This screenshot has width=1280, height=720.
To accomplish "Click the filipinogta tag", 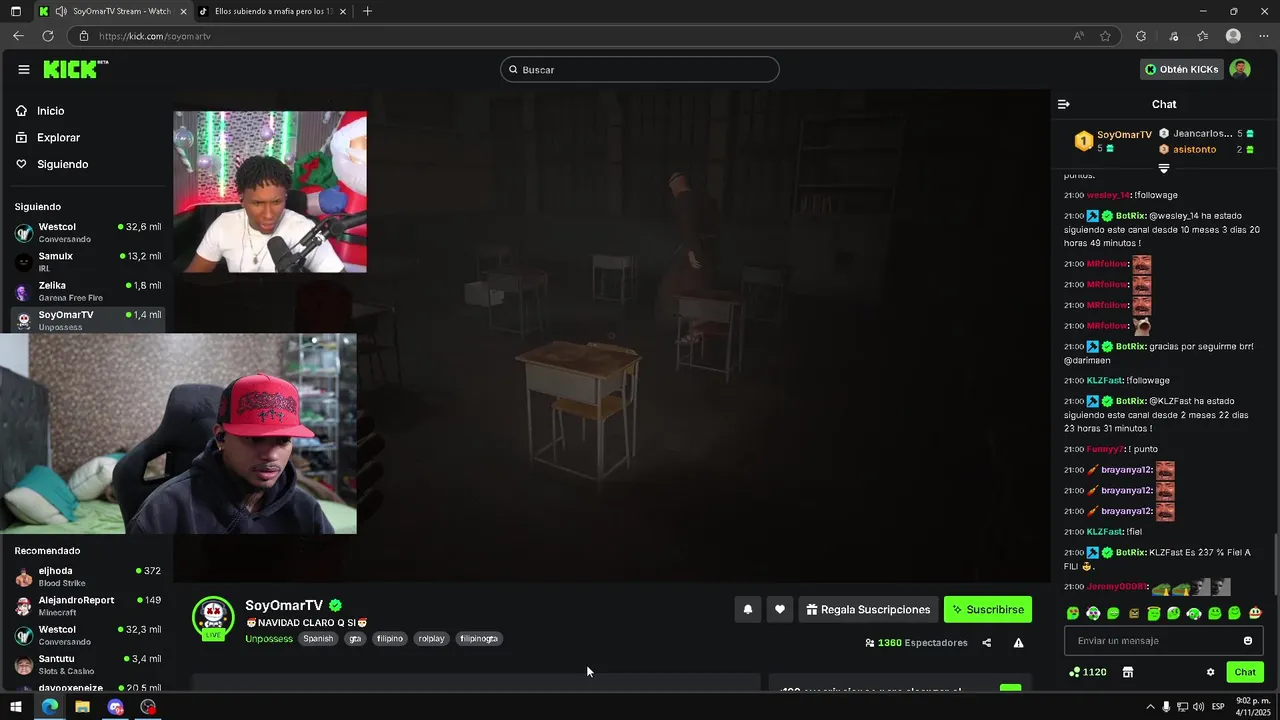I will tap(479, 638).
